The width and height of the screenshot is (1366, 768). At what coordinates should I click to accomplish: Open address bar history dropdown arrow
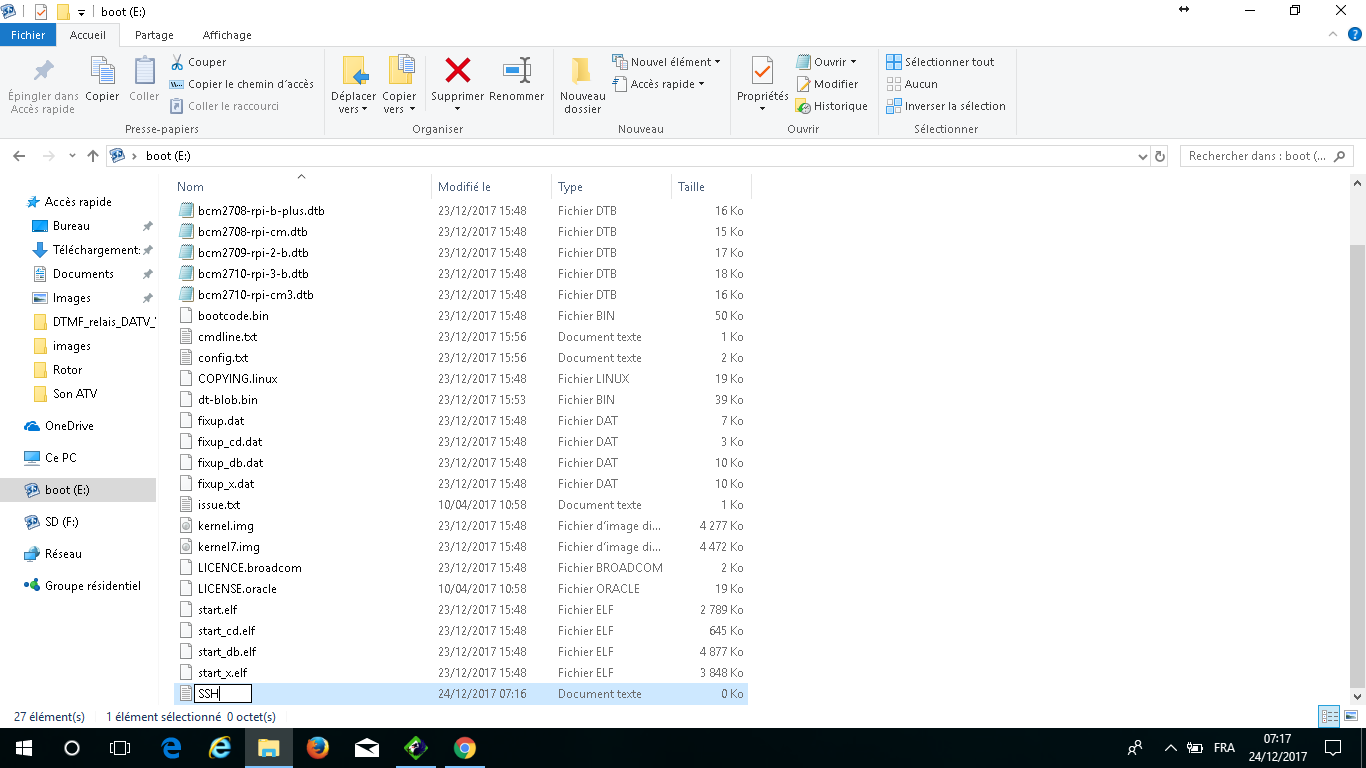click(1143, 156)
